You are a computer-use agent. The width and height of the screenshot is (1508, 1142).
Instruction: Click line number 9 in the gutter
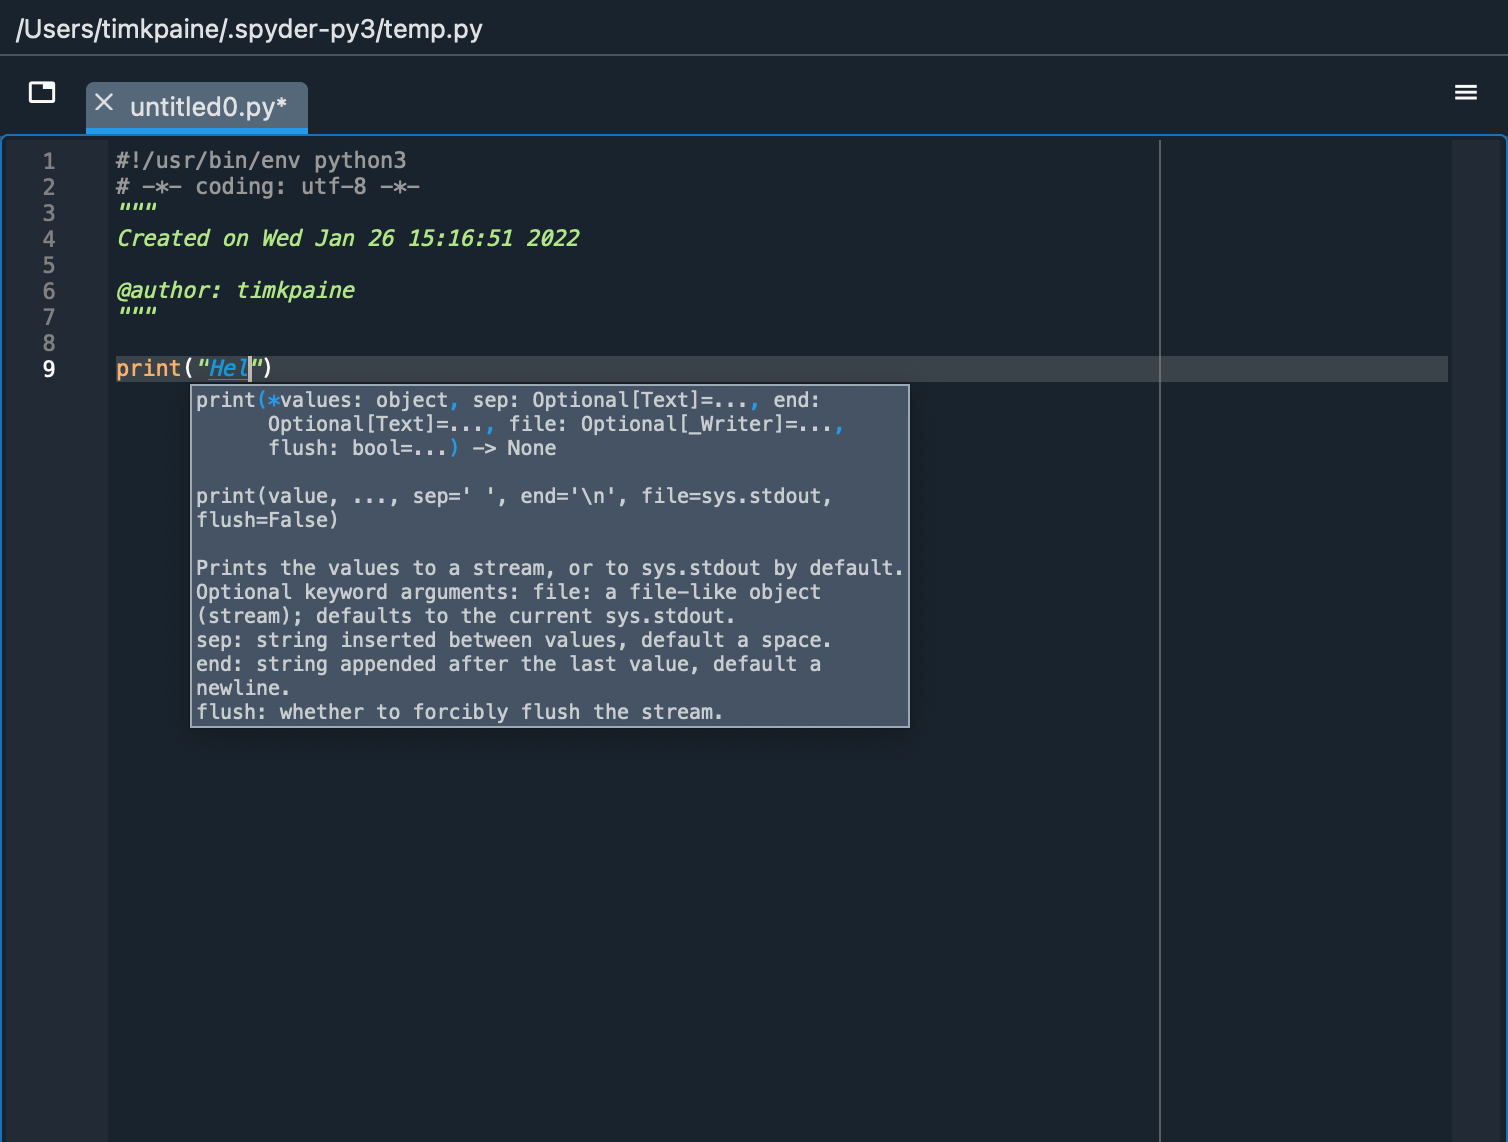49,369
